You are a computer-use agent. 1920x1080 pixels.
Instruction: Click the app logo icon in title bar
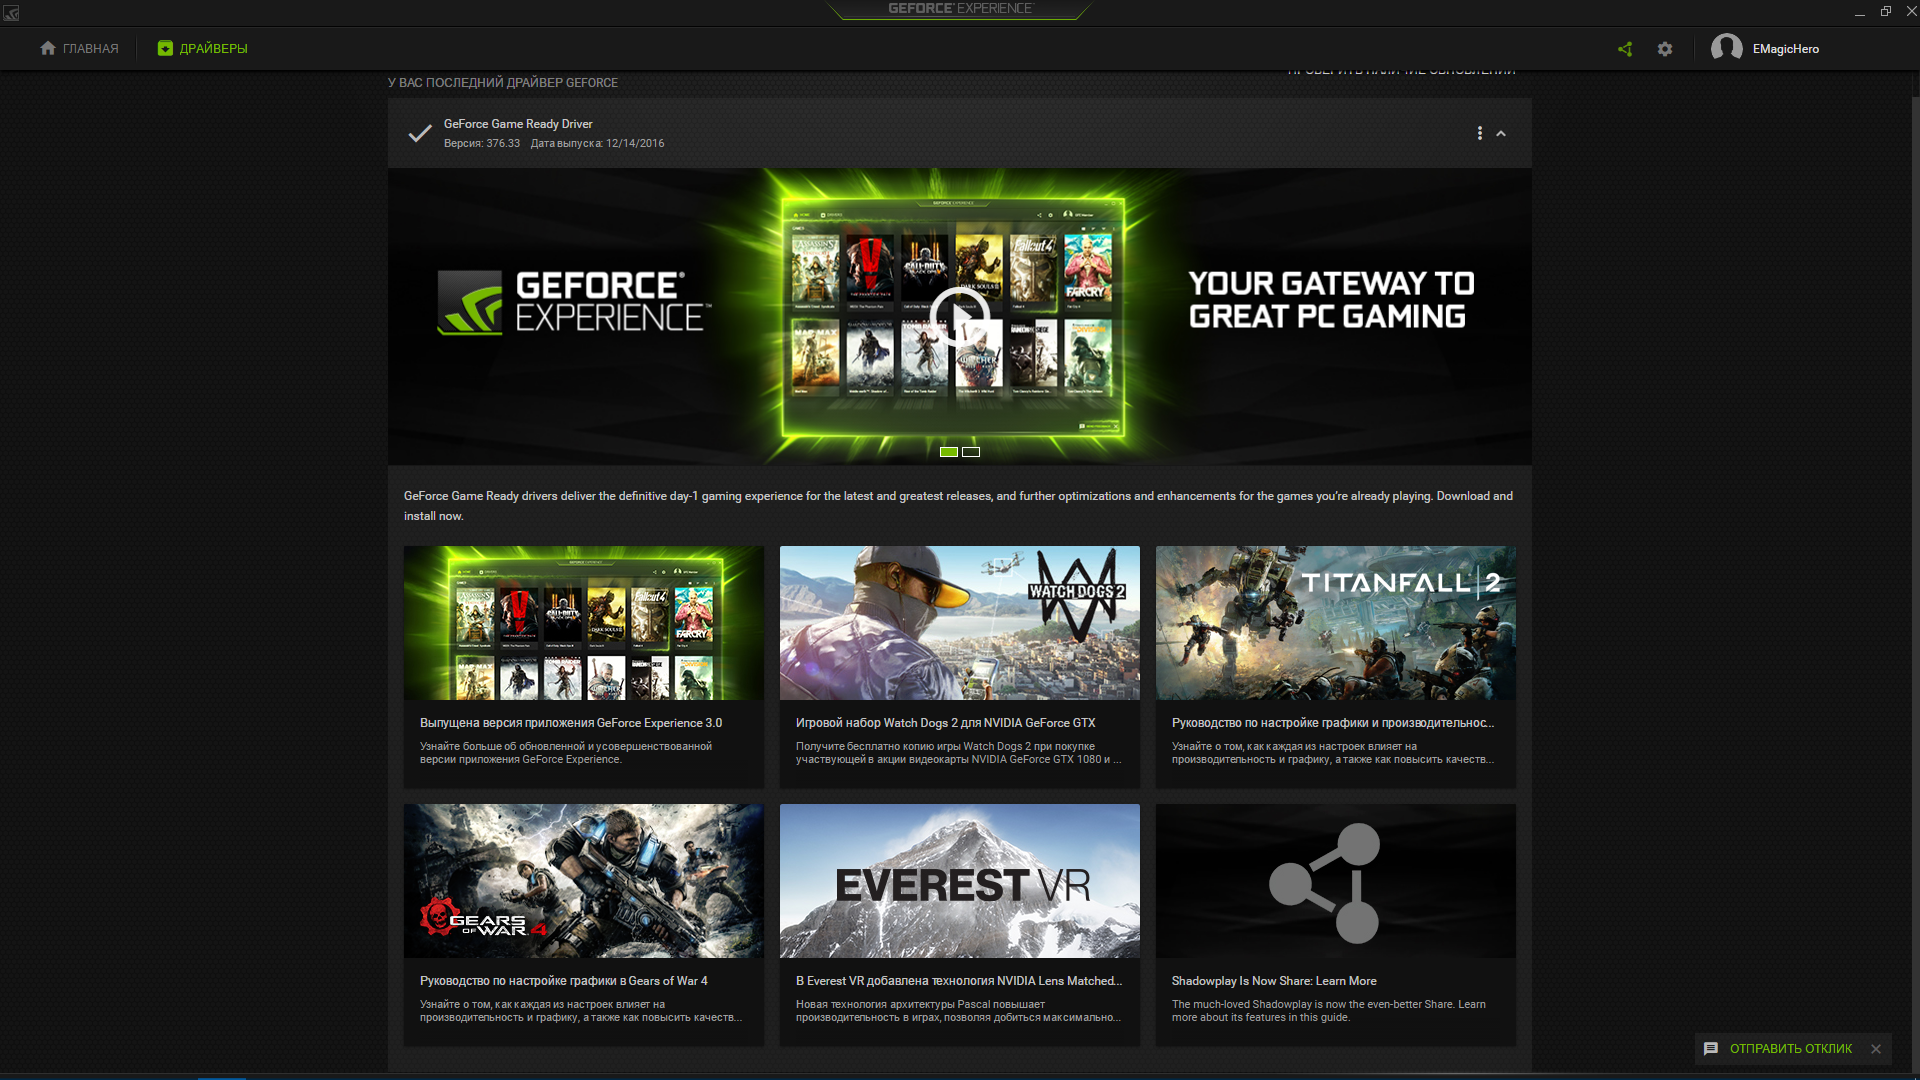point(11,12)
